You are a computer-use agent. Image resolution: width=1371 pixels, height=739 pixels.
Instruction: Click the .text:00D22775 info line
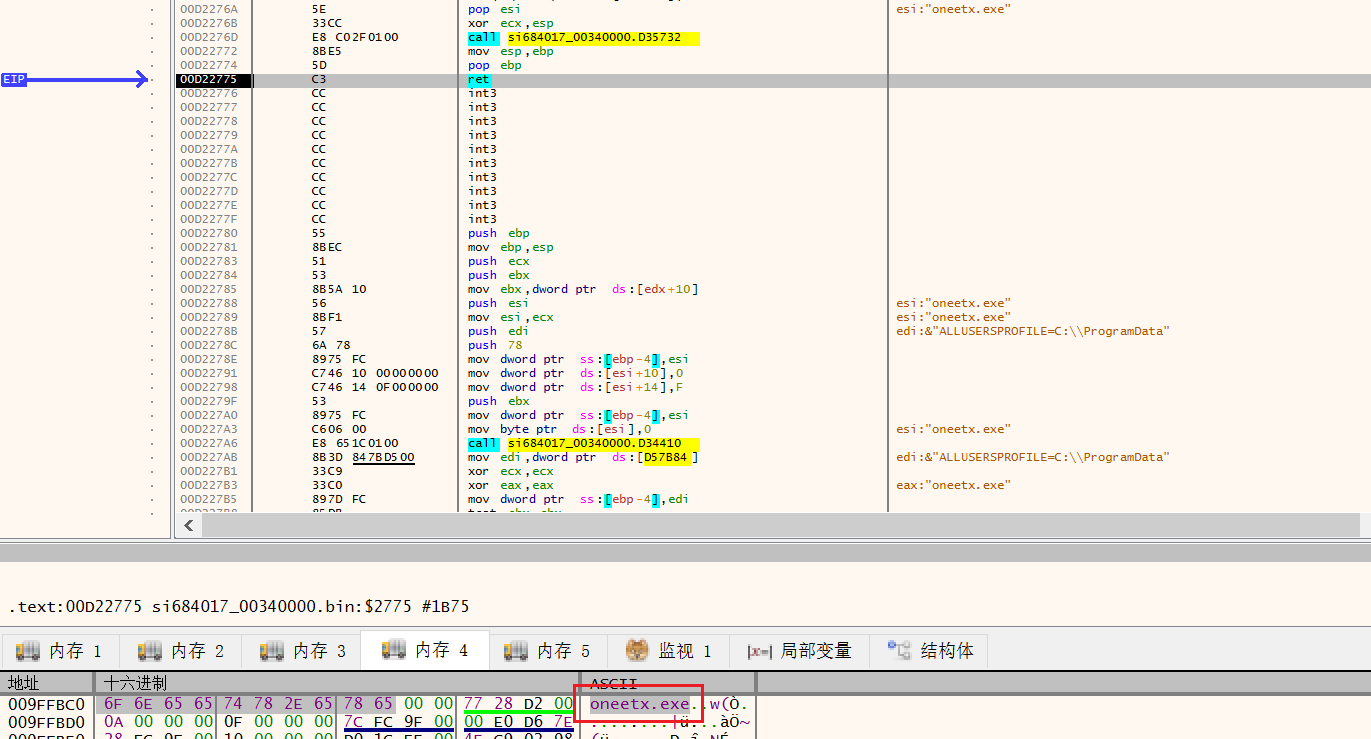pos(239,606)
